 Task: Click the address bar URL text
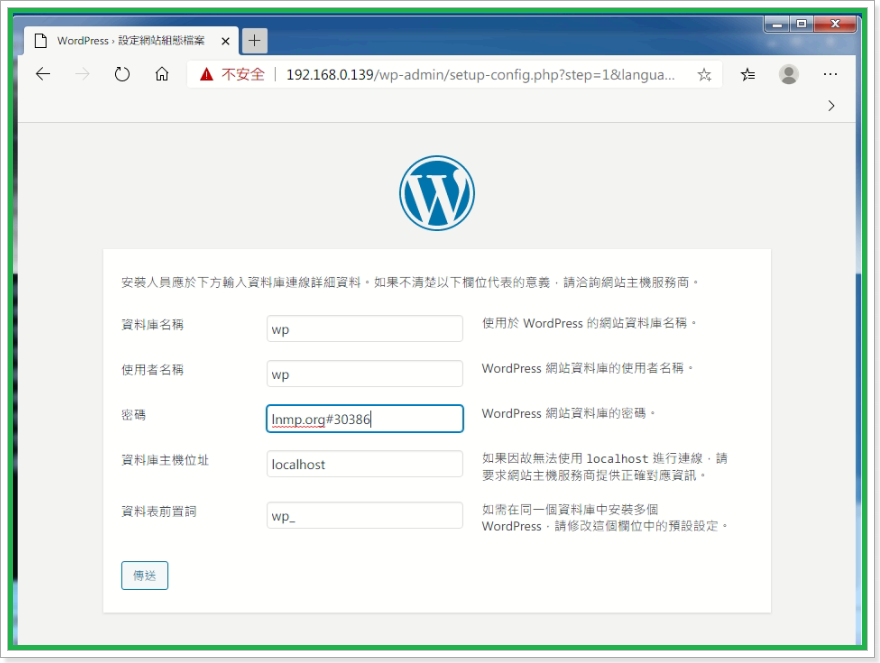pos(480,75)
